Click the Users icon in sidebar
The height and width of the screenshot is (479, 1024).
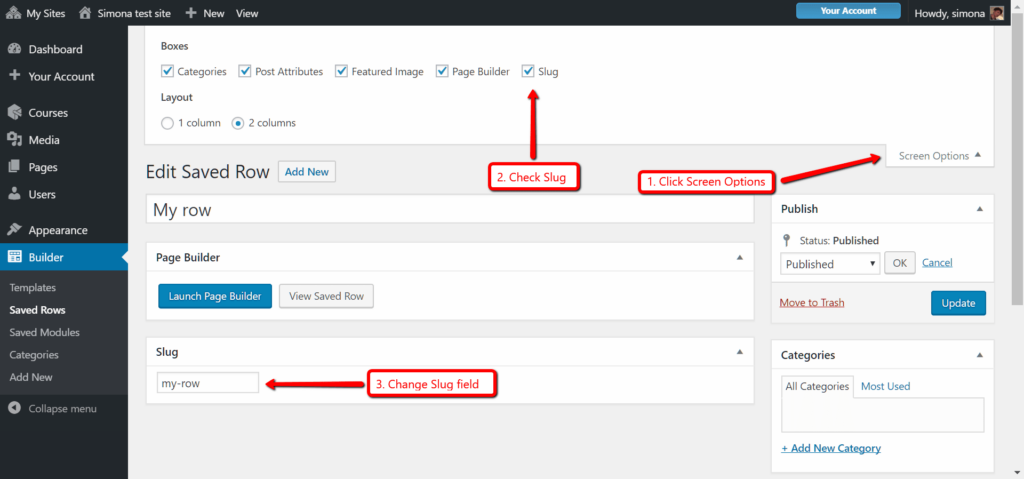14,194
